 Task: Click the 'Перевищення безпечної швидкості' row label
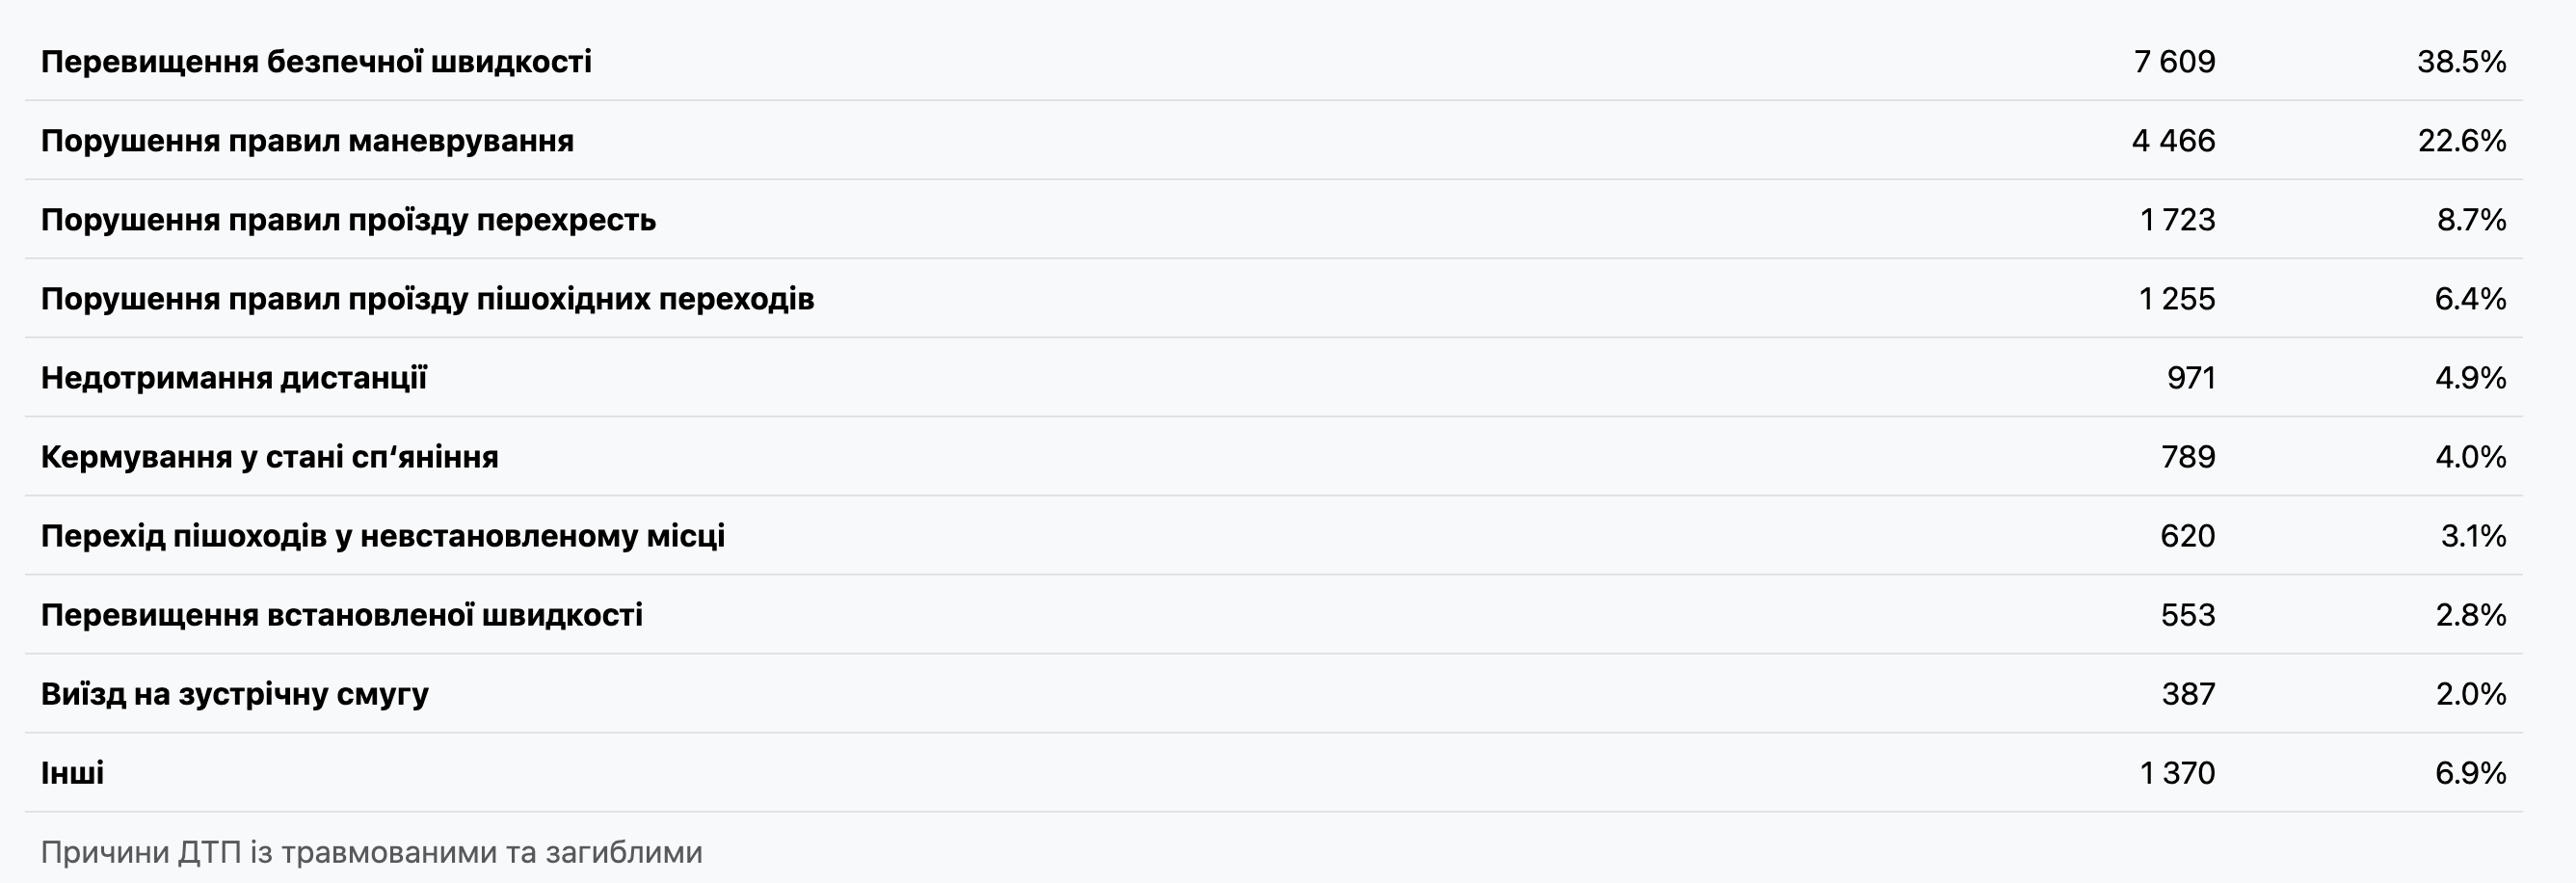point(316,62)
